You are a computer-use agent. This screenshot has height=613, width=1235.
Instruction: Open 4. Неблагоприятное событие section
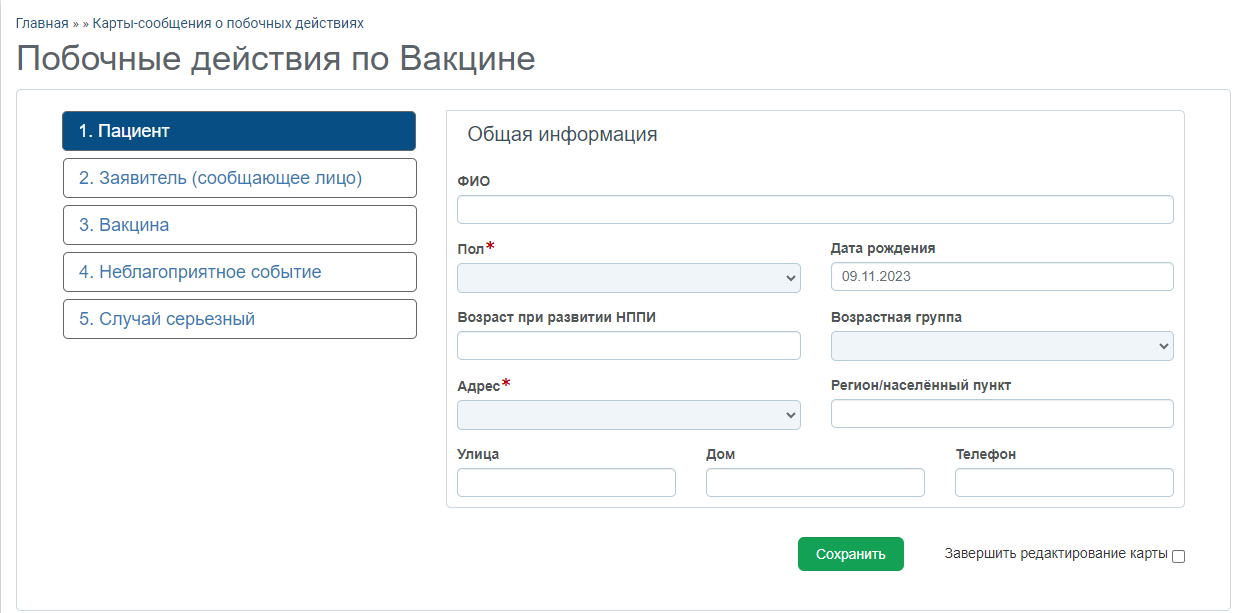tap(239, 272)
